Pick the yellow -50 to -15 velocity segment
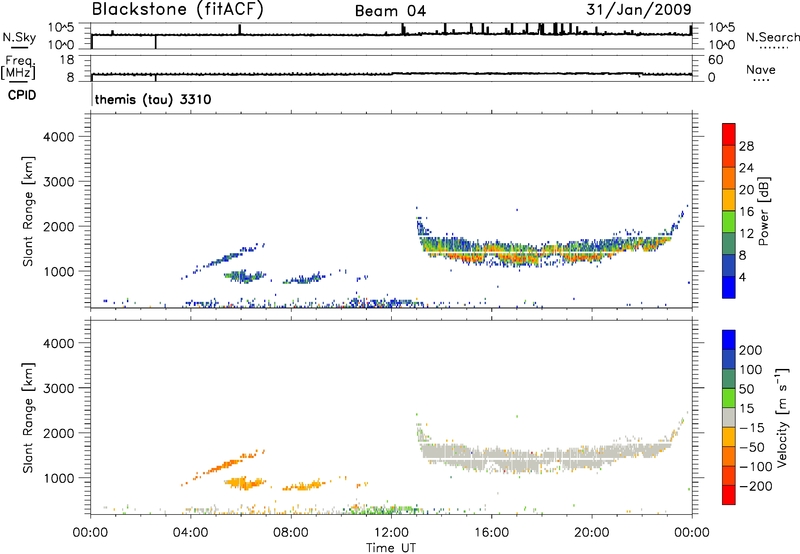800x554 pixels. click(x=729, y=437)
